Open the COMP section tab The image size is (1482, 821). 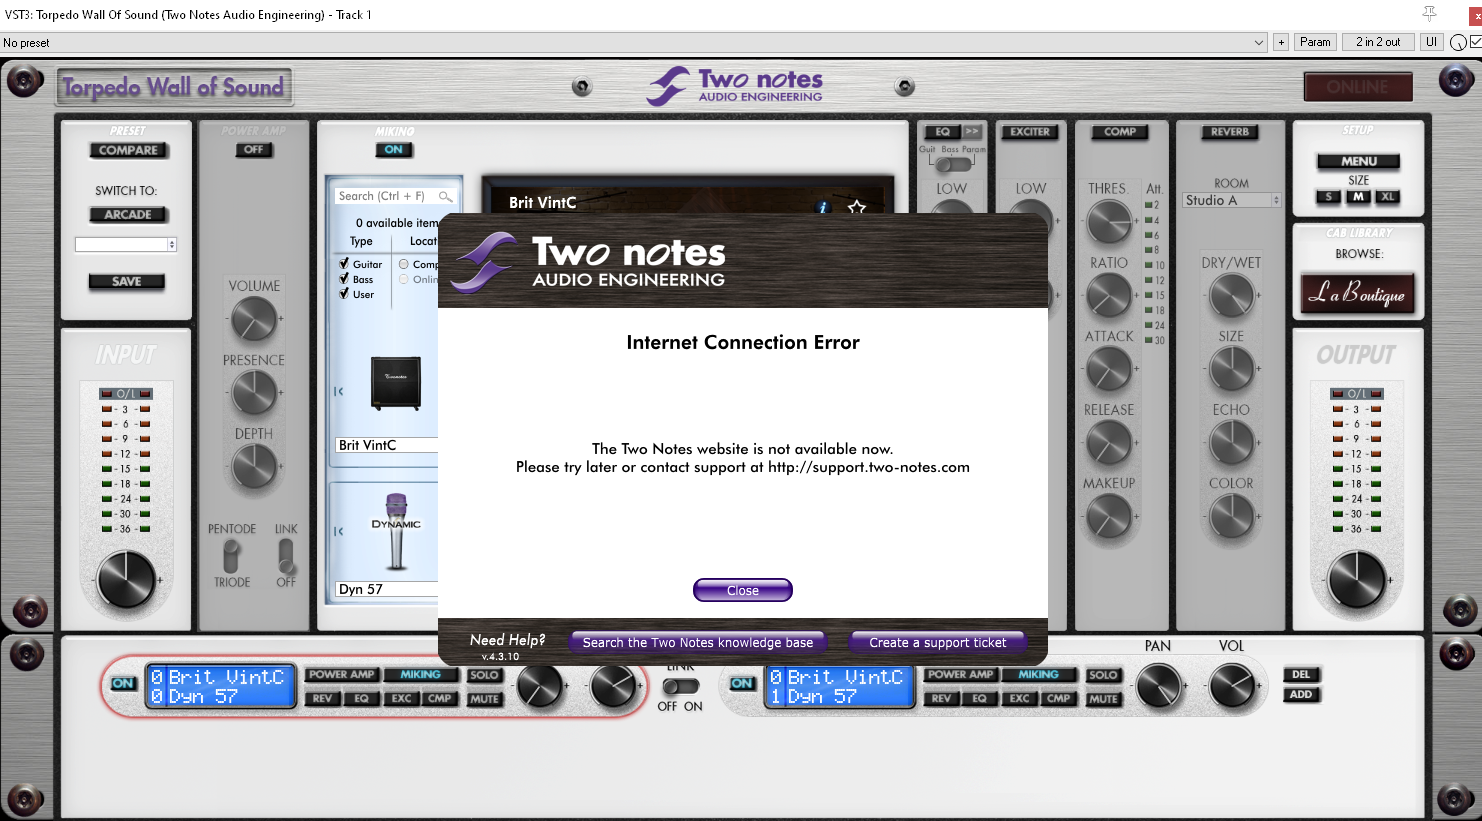pos(1120,131)
